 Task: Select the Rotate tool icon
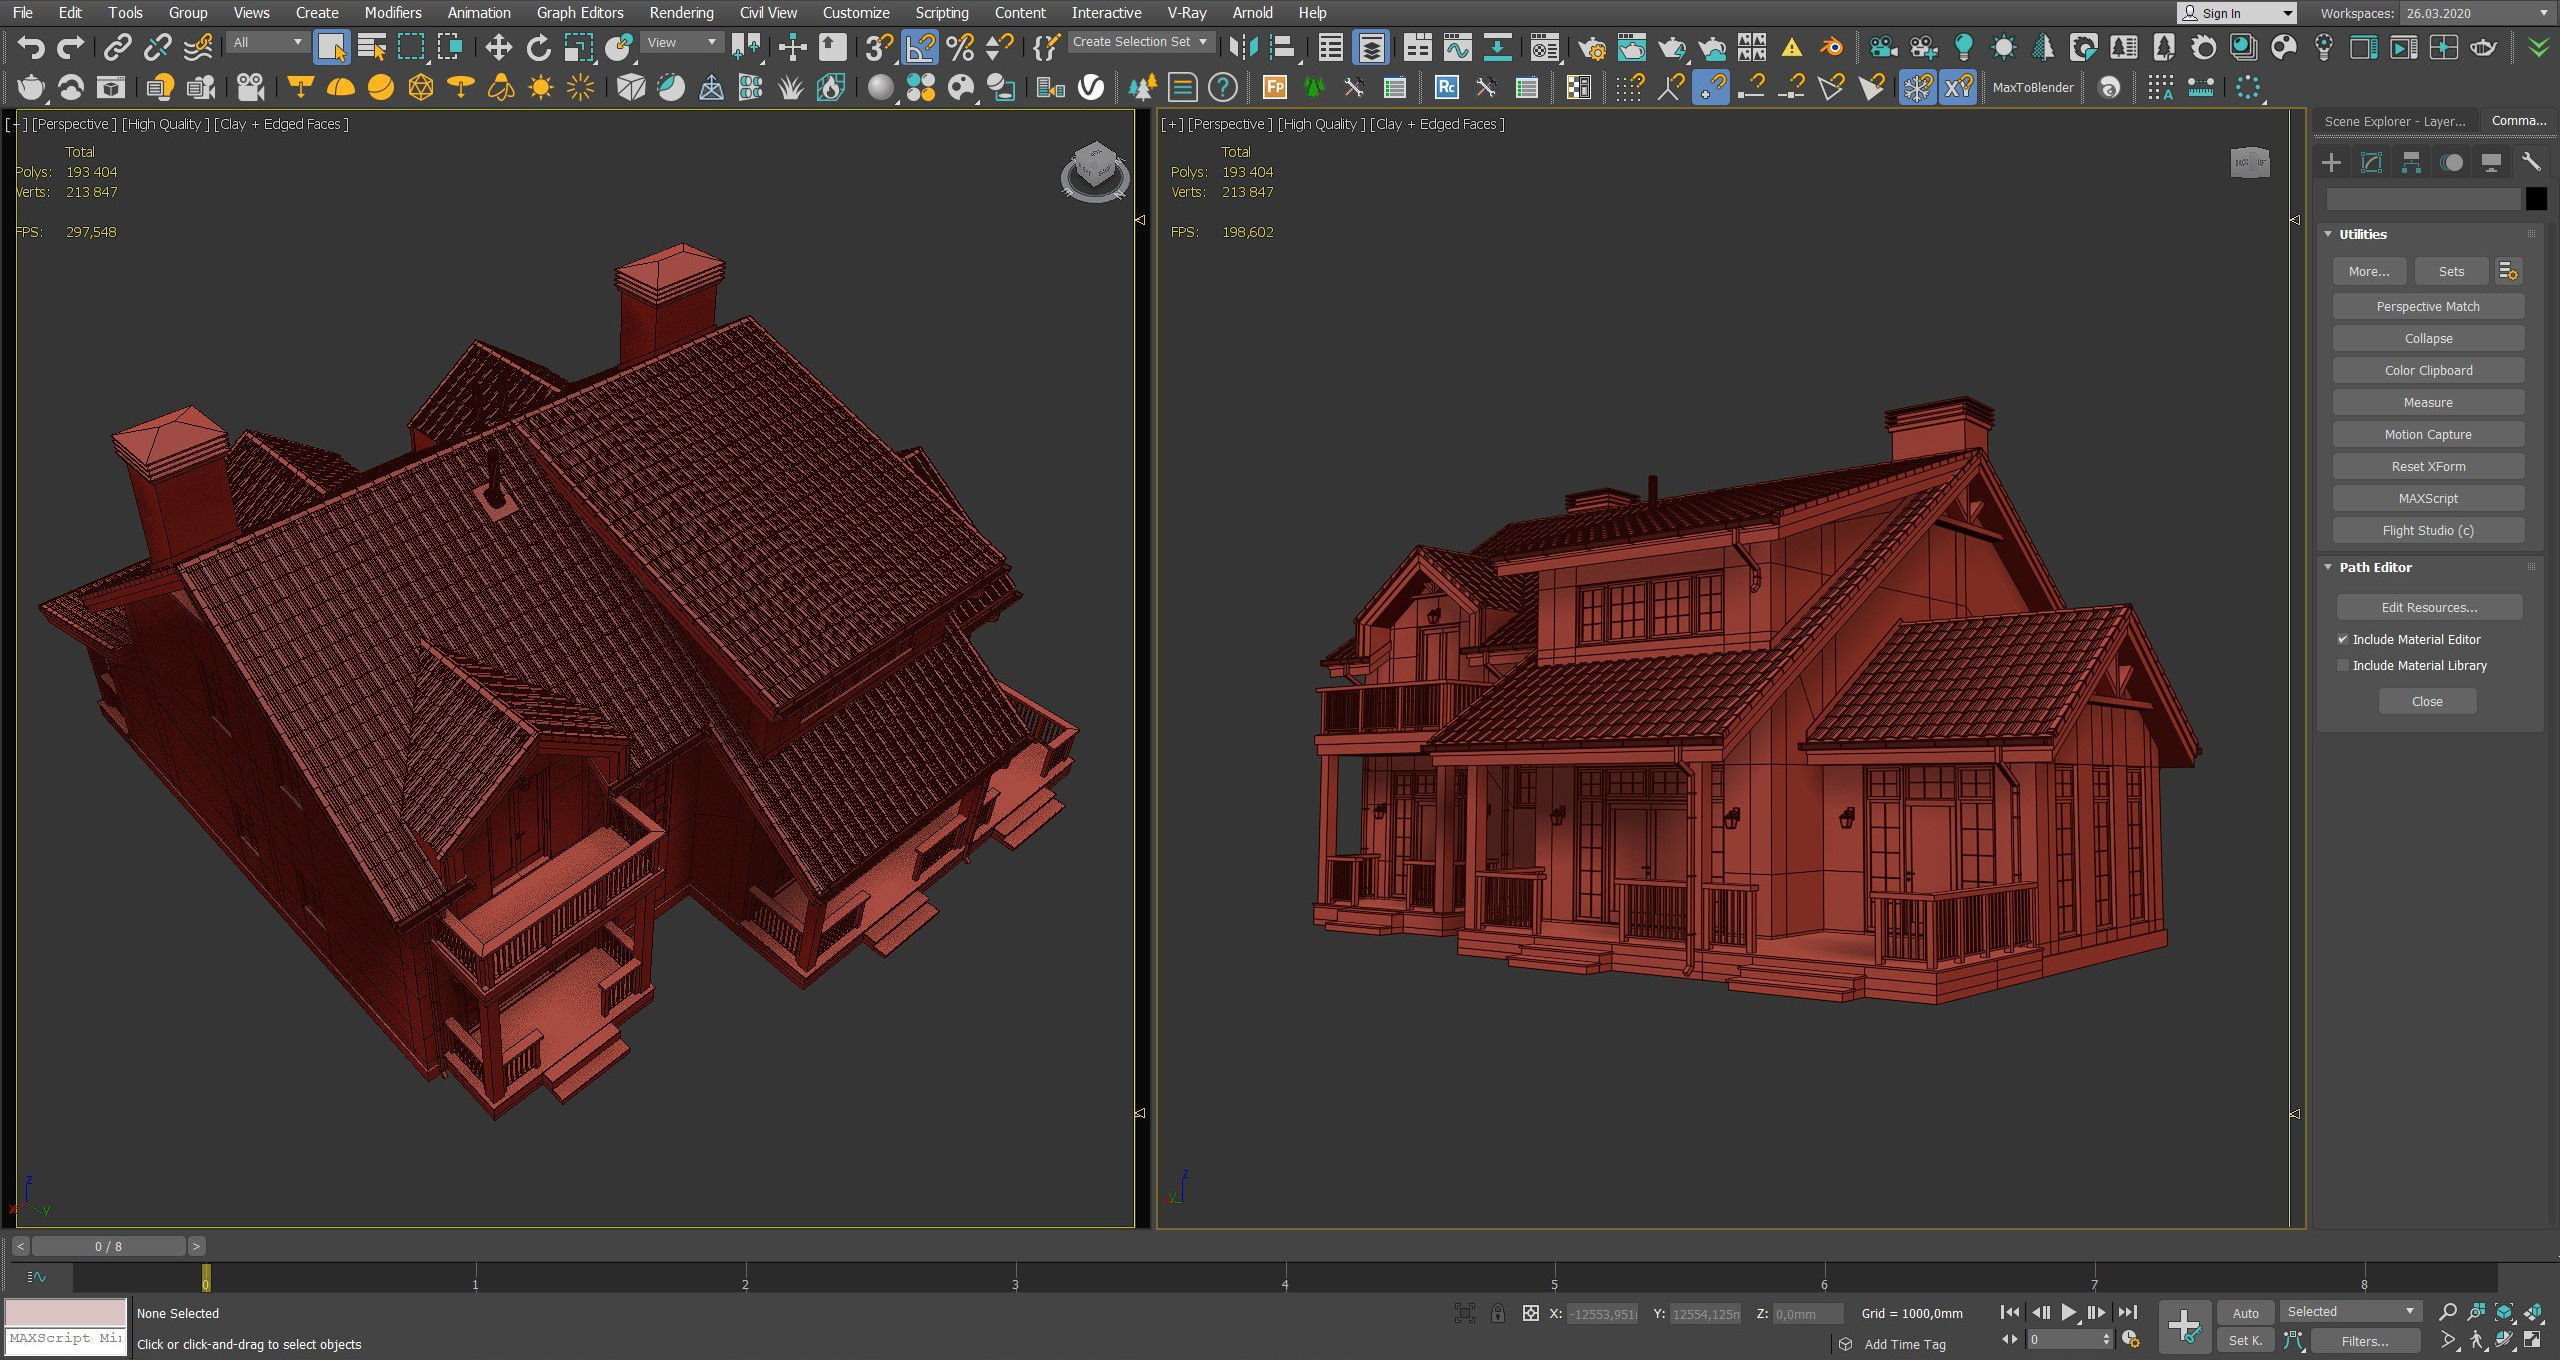tap(538, 47)
